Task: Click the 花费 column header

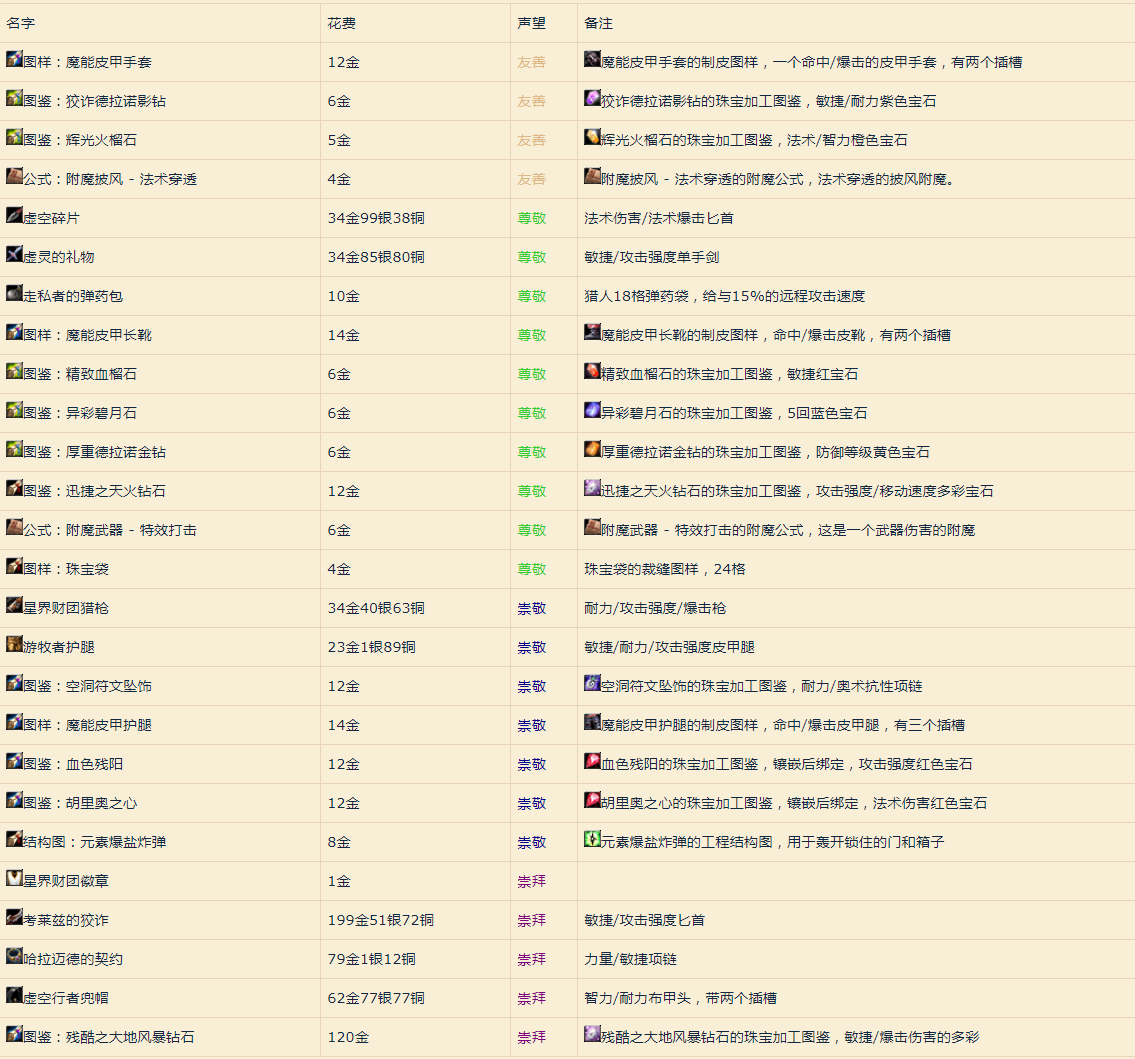Action: pos(341,23)
